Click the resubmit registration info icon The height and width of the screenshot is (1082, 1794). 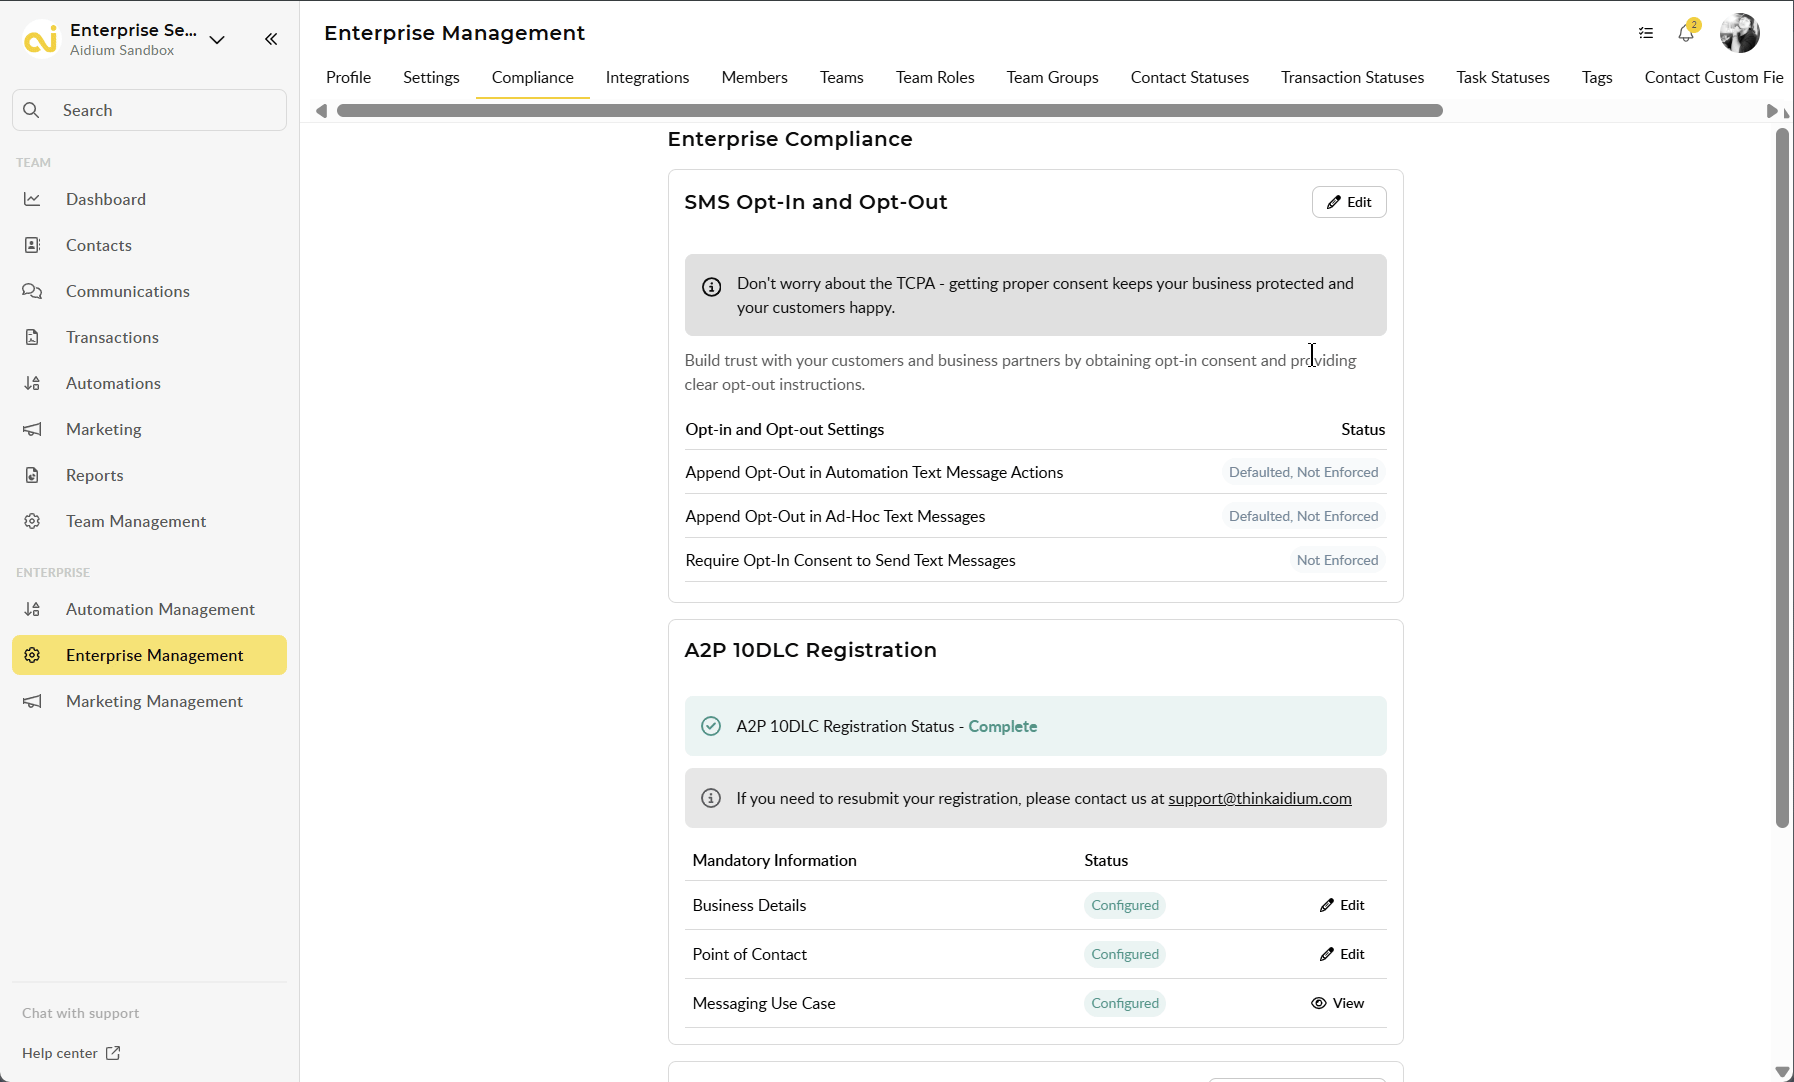[711, 798]
